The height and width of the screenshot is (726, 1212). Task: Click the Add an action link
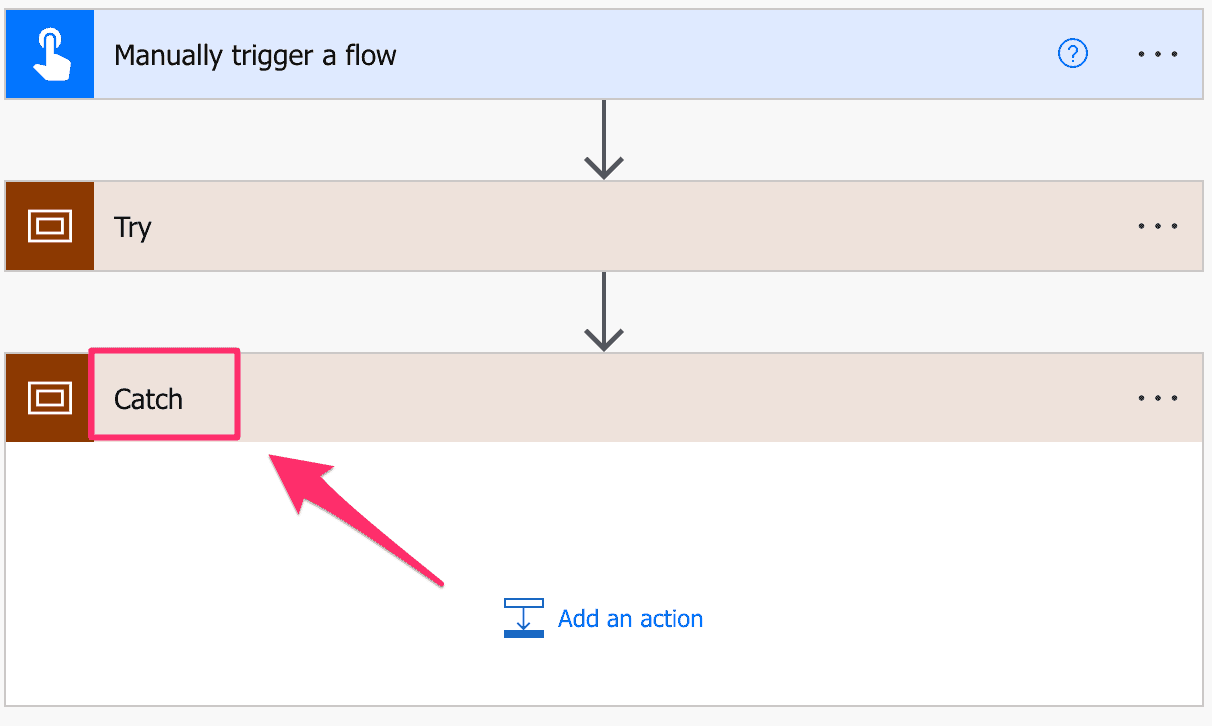click(x=630, y=618)
